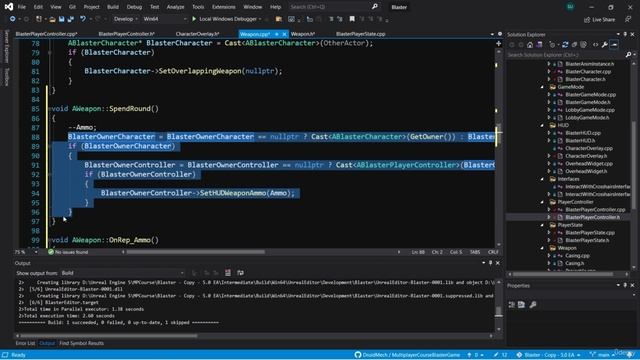Screen dimensions: 640x360
Task: Click the Save All icon in the toolbar
Action: pyautogui.click(x=71, y=19)
